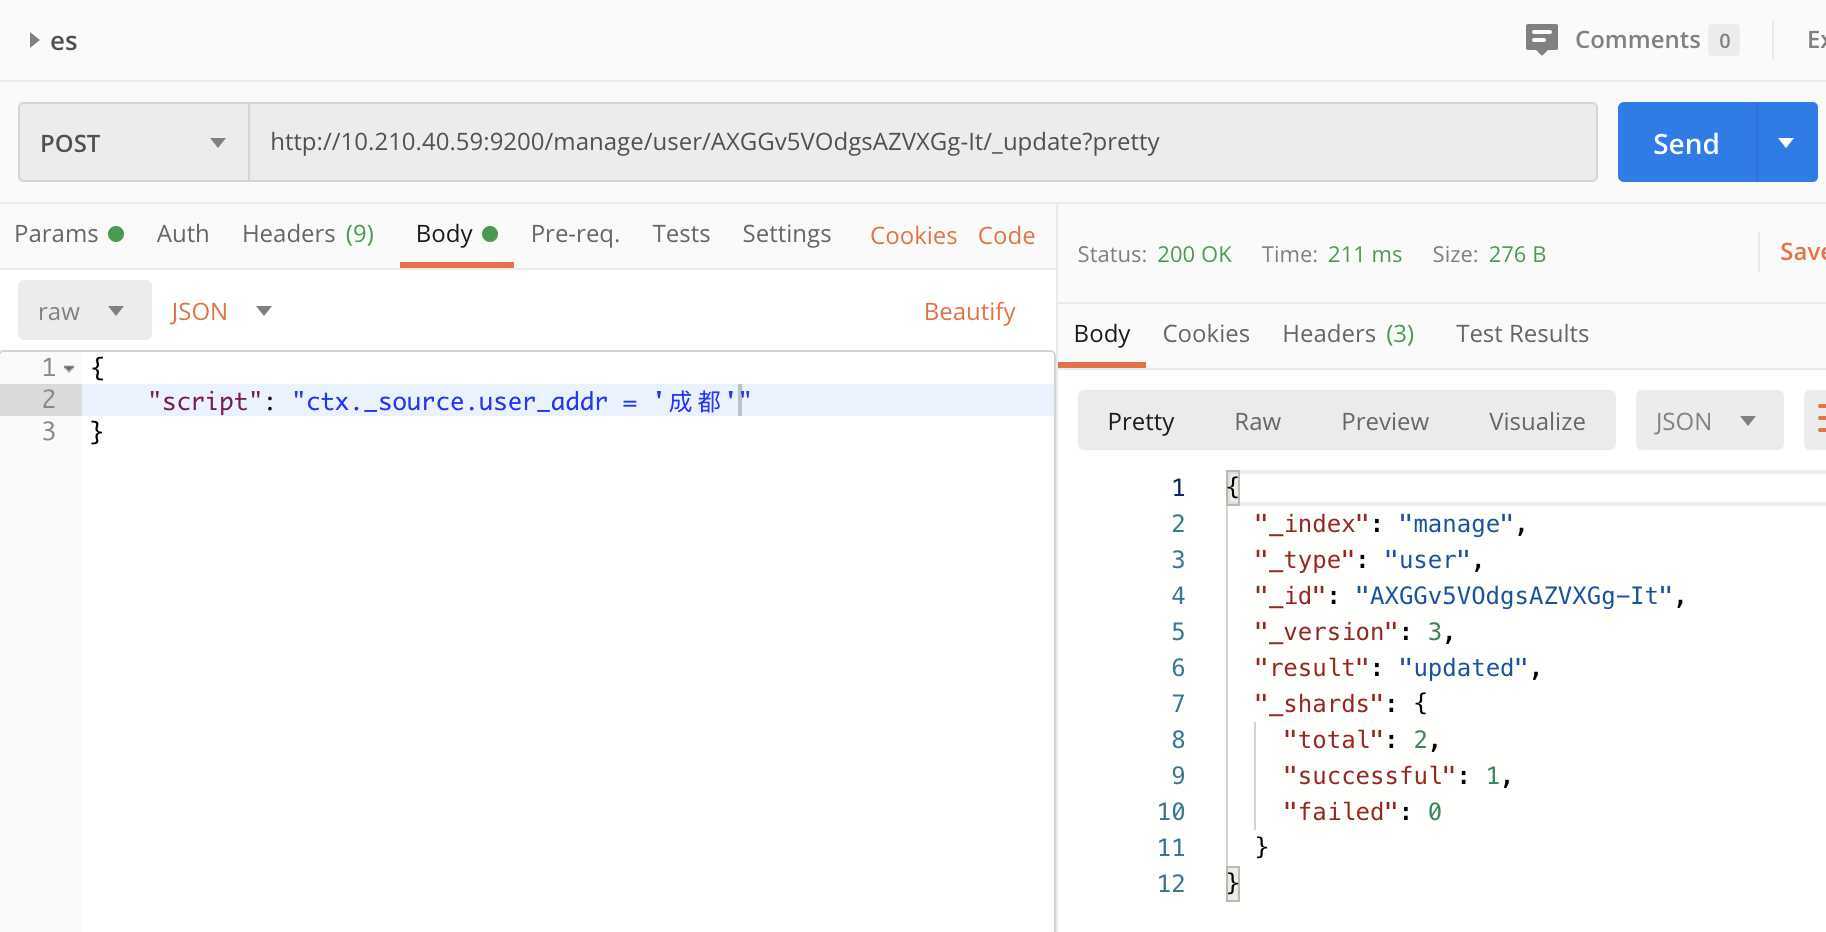Image resolution: width=1826 pixels, height=932 pixels.
Task: Open the response Headers (3) tab
Action: point(1348,334)
